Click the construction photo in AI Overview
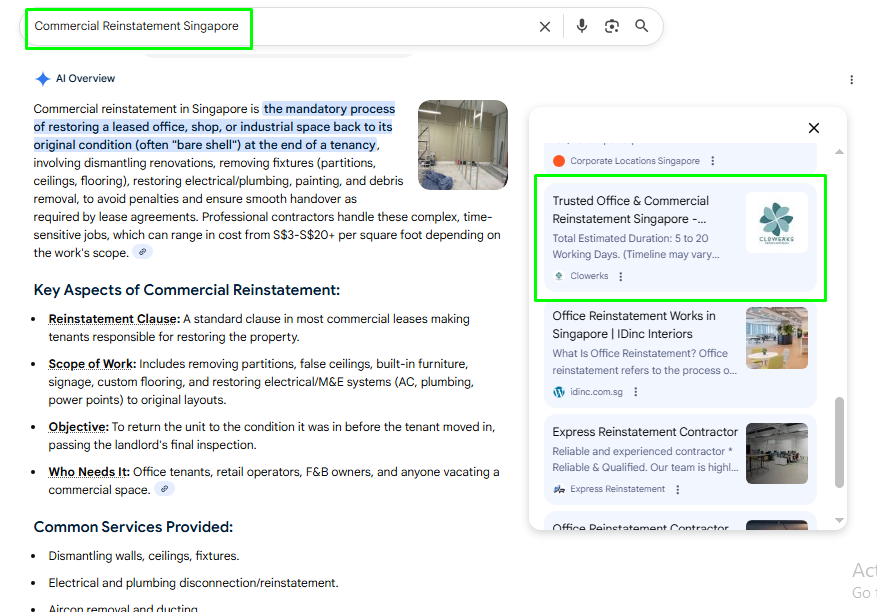The width and height of the screenshot is (877, 612). tap(462, 144)
